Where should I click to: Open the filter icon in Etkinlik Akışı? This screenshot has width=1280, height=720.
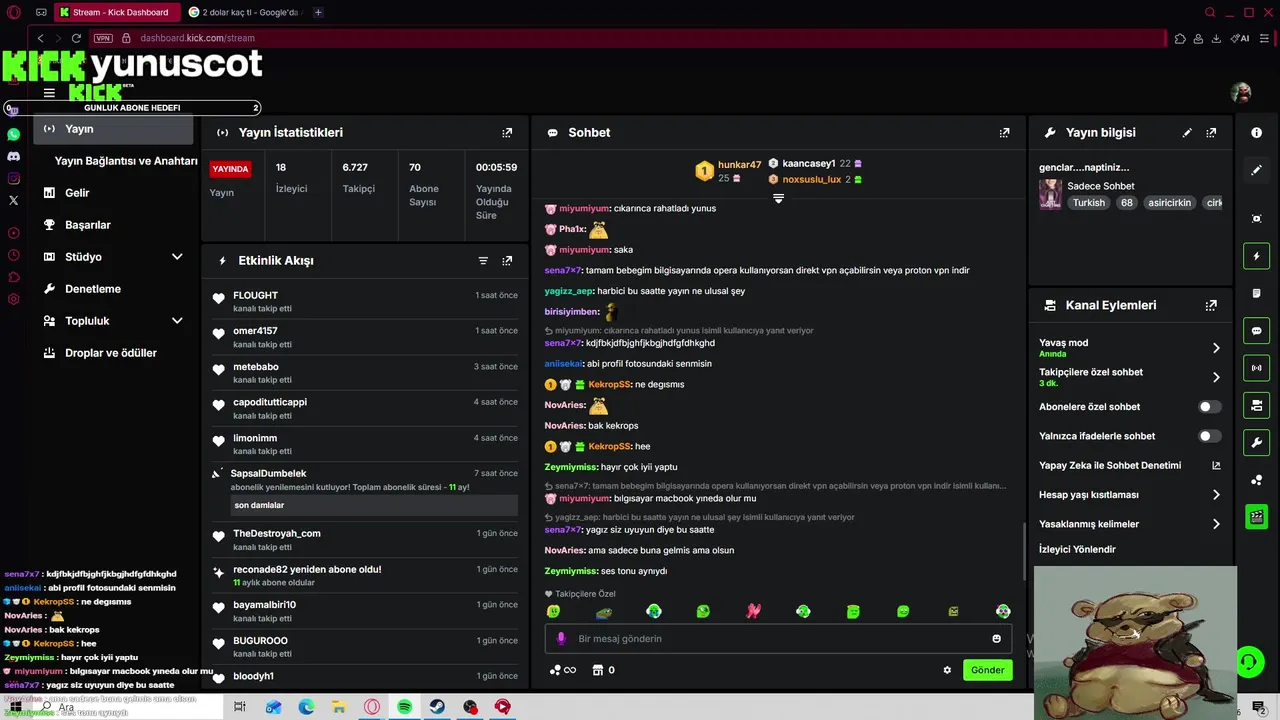coord(483,260)
